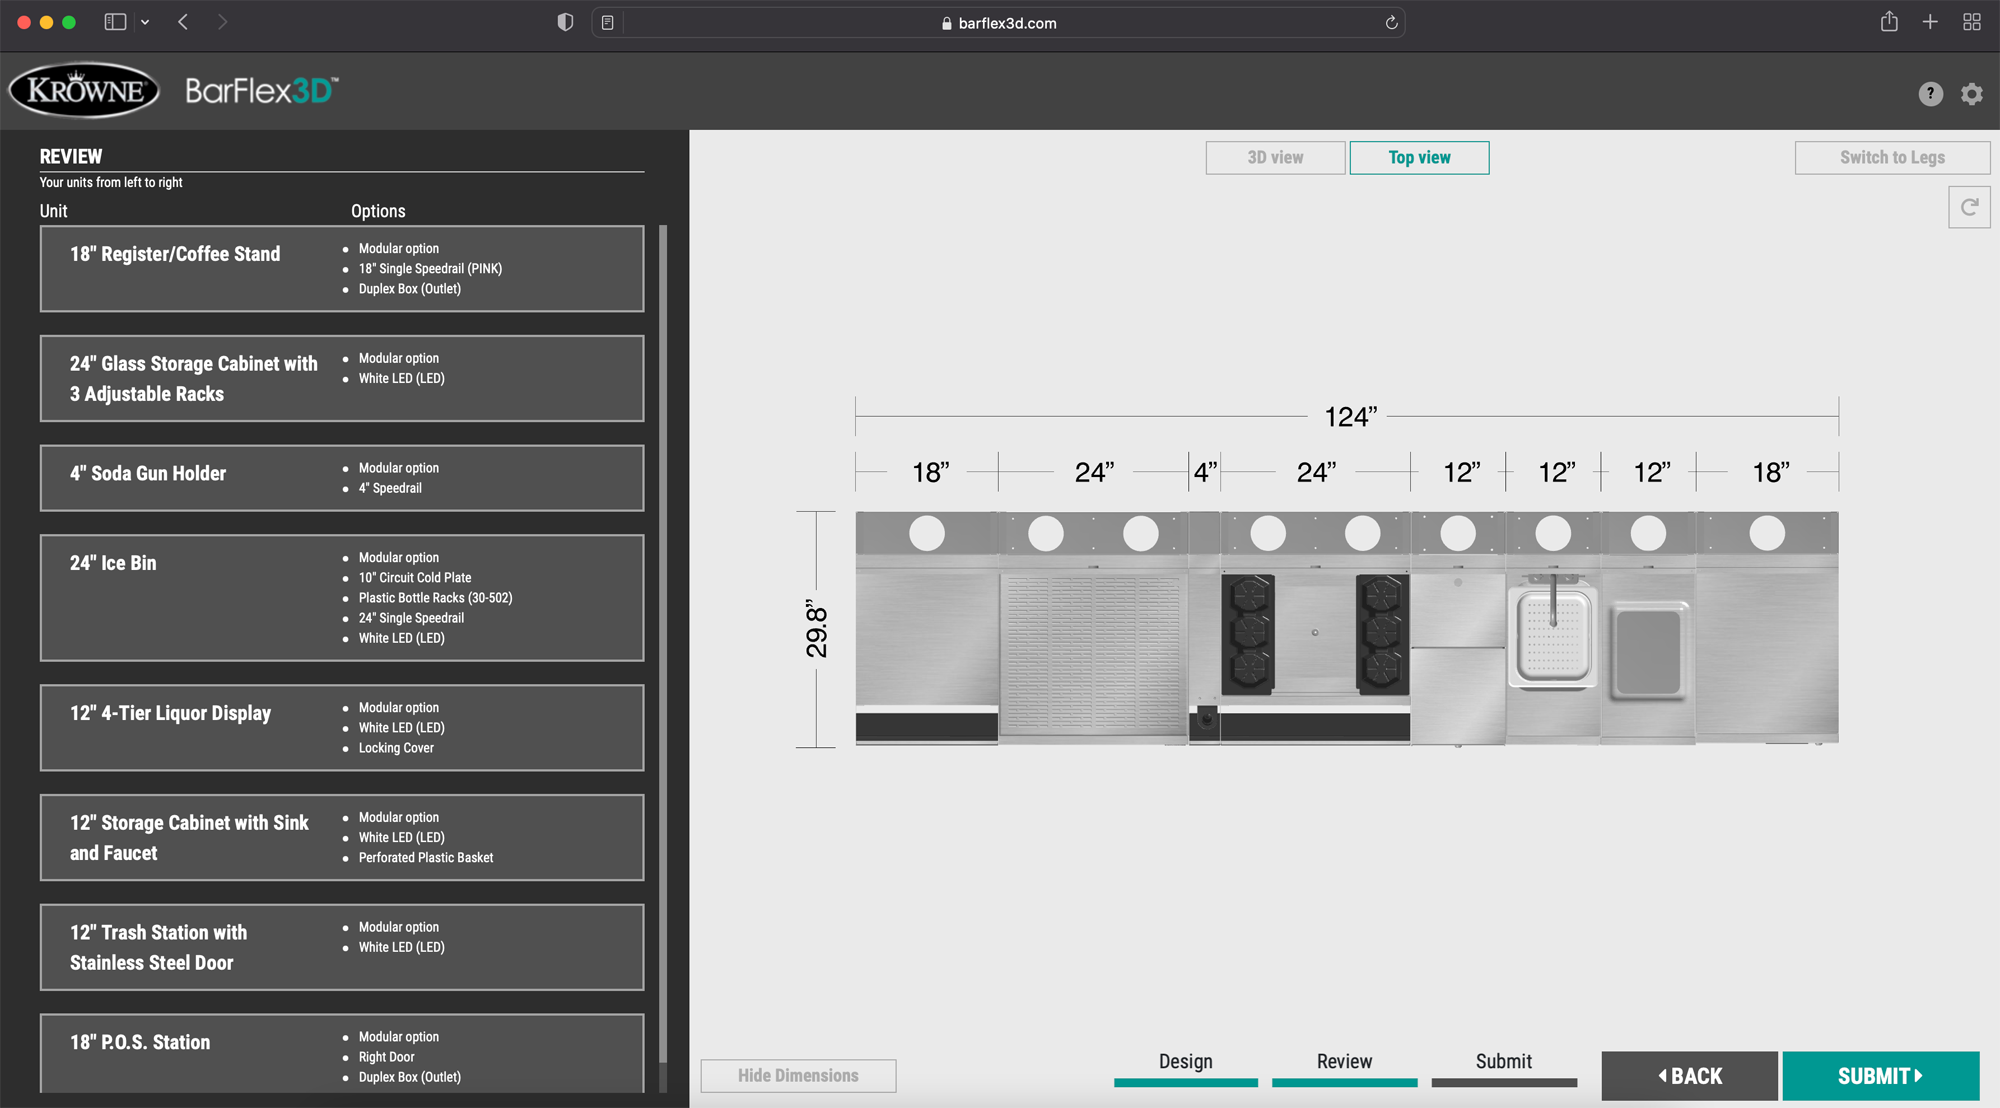Open the help question mark icon
2000x1108 pixels.
1930,94
